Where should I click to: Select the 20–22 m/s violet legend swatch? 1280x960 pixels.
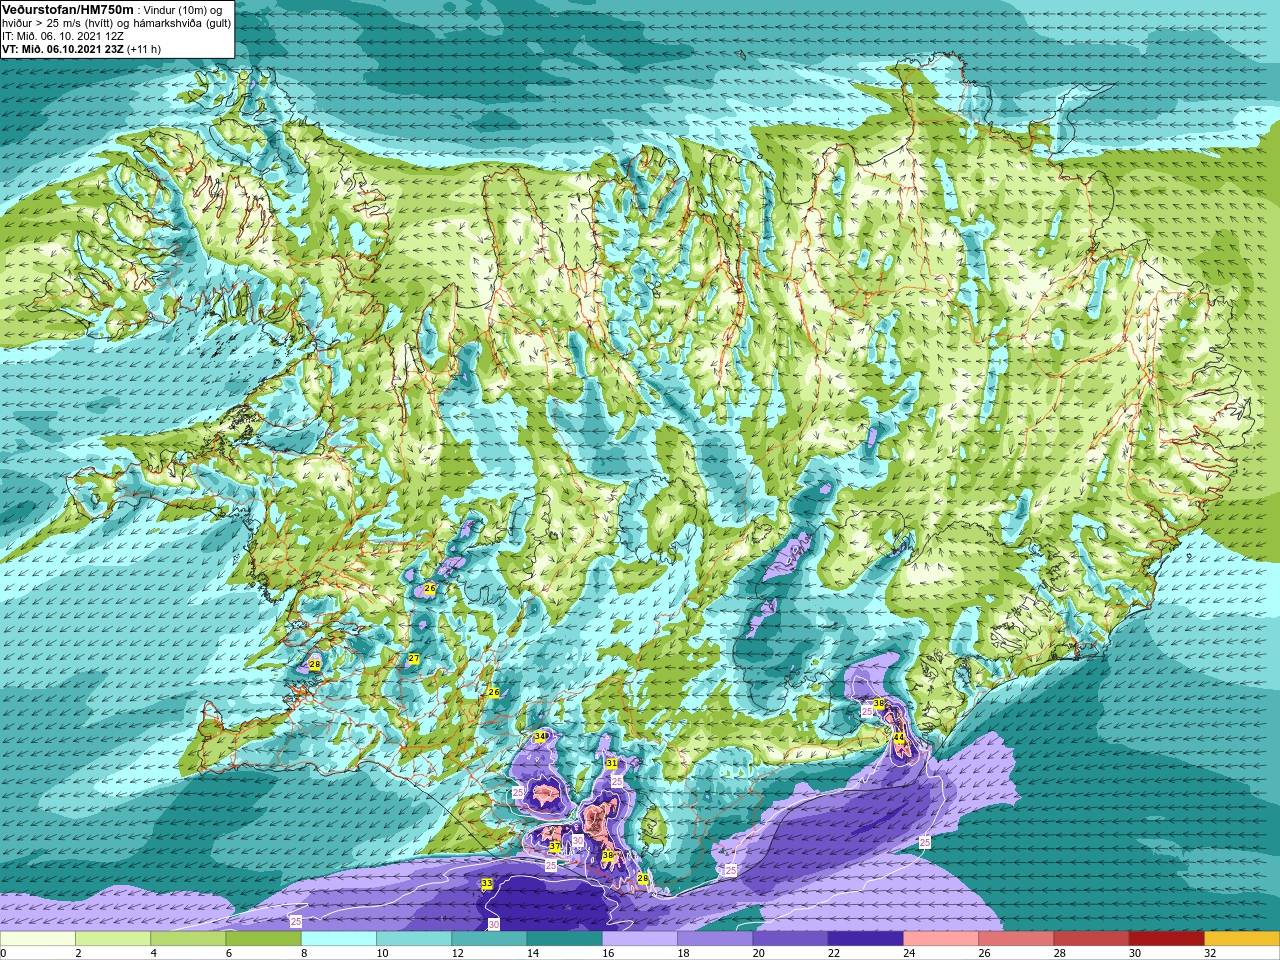point(790,939)
